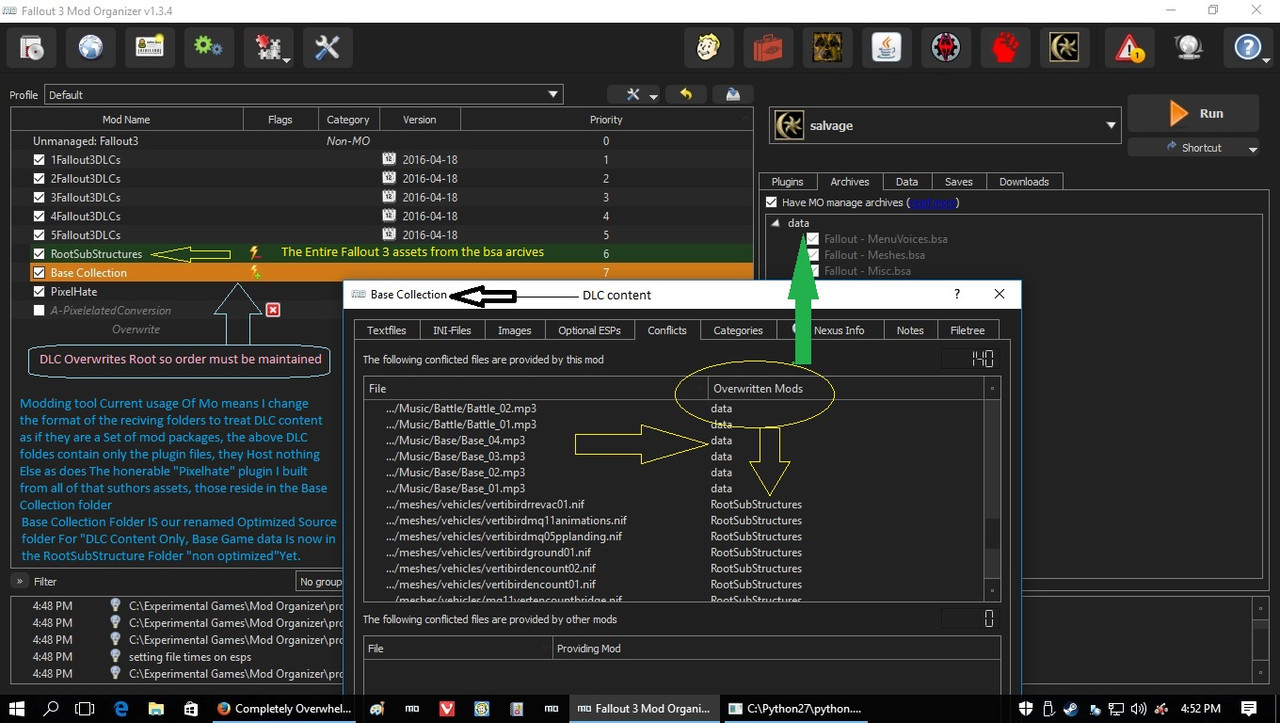Select .../Music/Base/Base_04.mp3 conflict row
This screenshot has width=1280, height=723.
674,440
